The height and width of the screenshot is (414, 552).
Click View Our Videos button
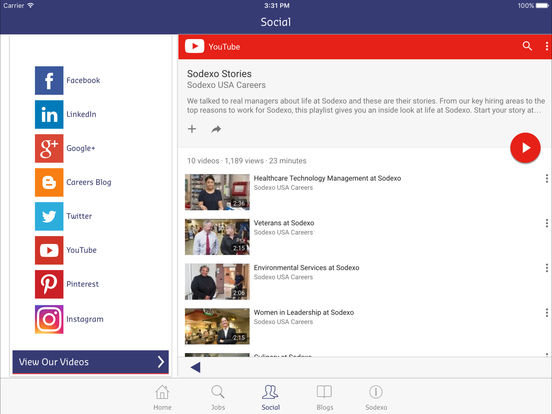(90, 362)
